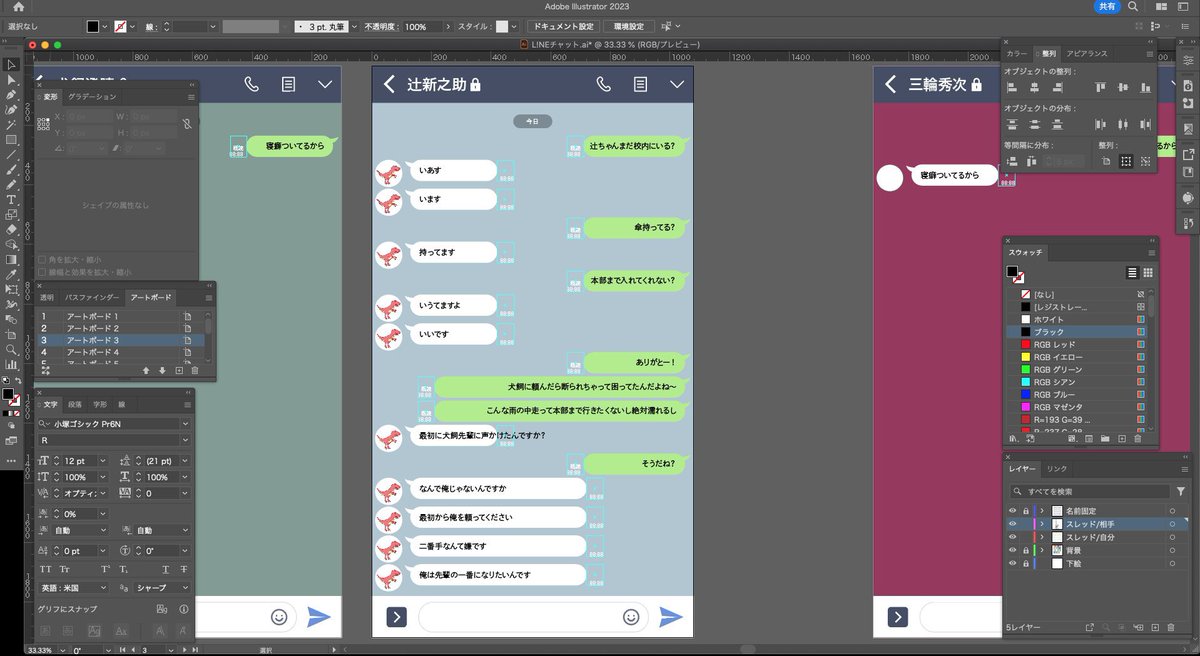
Task: Click the 環境設定 button
Action: tap(629, 26)
